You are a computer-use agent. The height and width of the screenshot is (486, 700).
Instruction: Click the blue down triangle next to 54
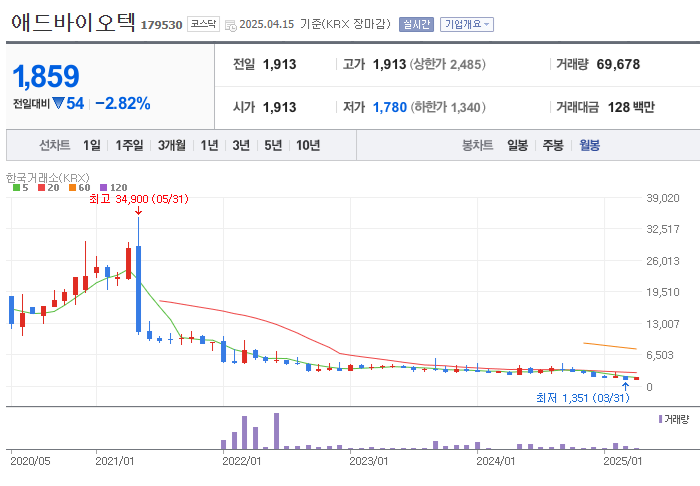58,103
